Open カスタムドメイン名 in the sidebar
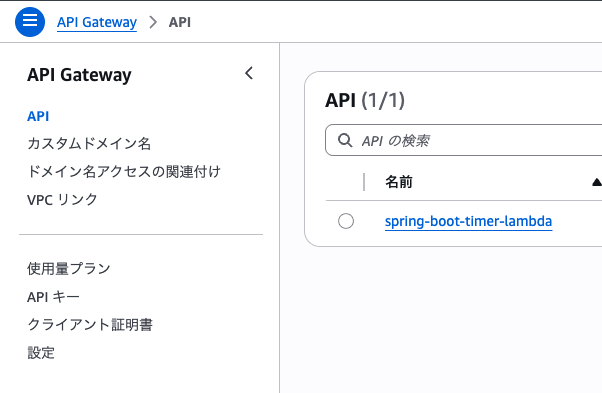 pos(89,144)
